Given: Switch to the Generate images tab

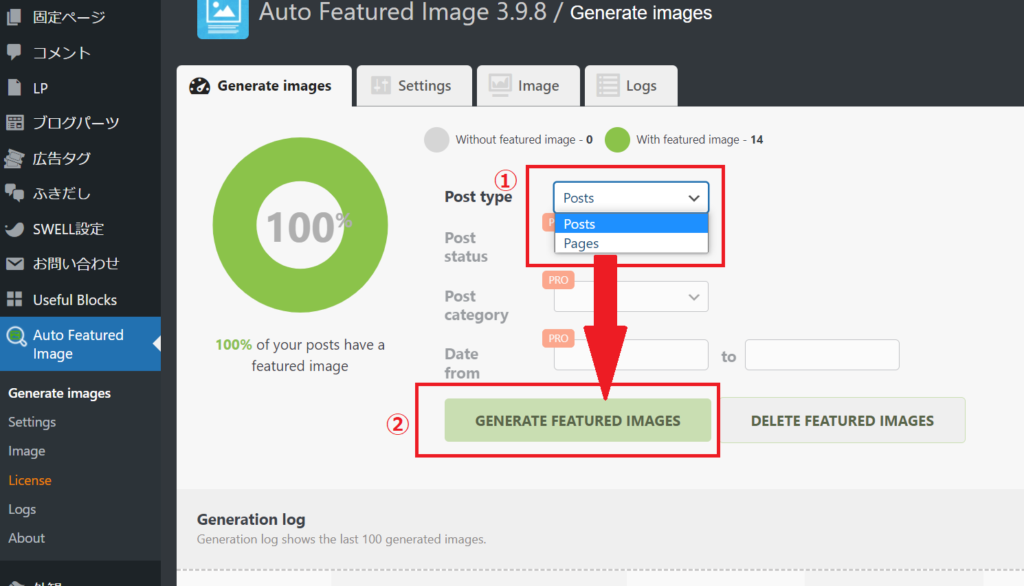Looking at the screenshot, I should [x=264, y=86].
